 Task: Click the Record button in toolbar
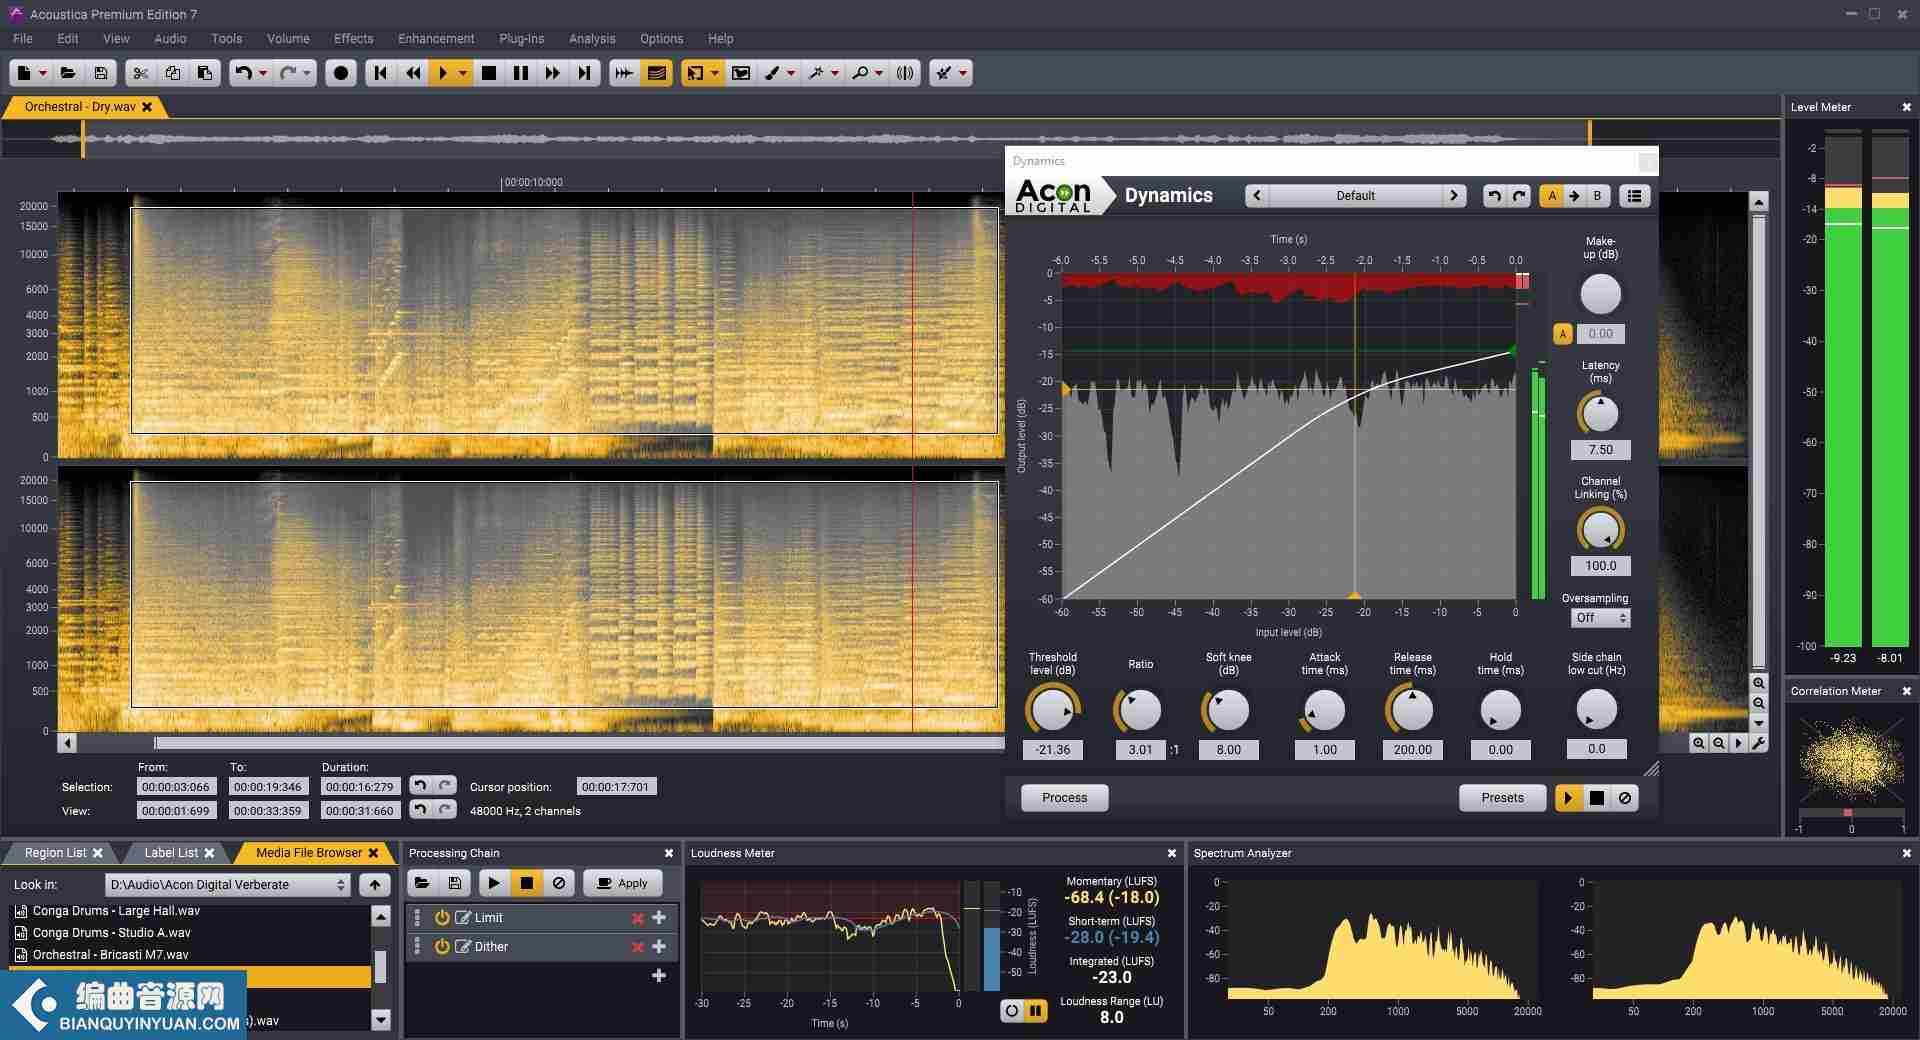[x=341, y=73]
